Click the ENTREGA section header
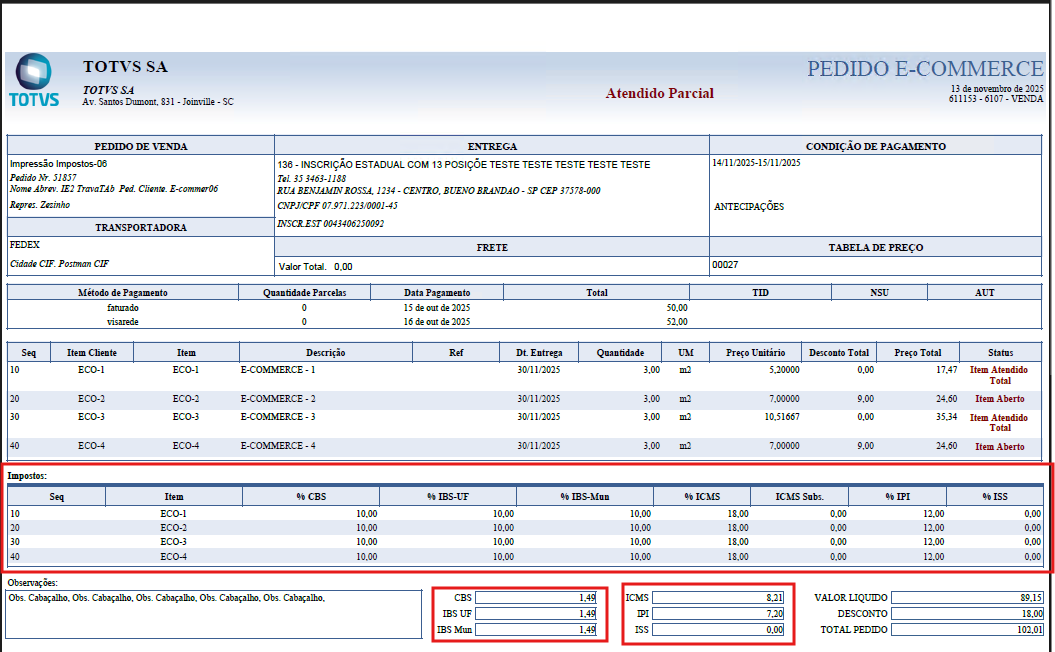This screenshot has width=1055, height=652. coord(492,146)
